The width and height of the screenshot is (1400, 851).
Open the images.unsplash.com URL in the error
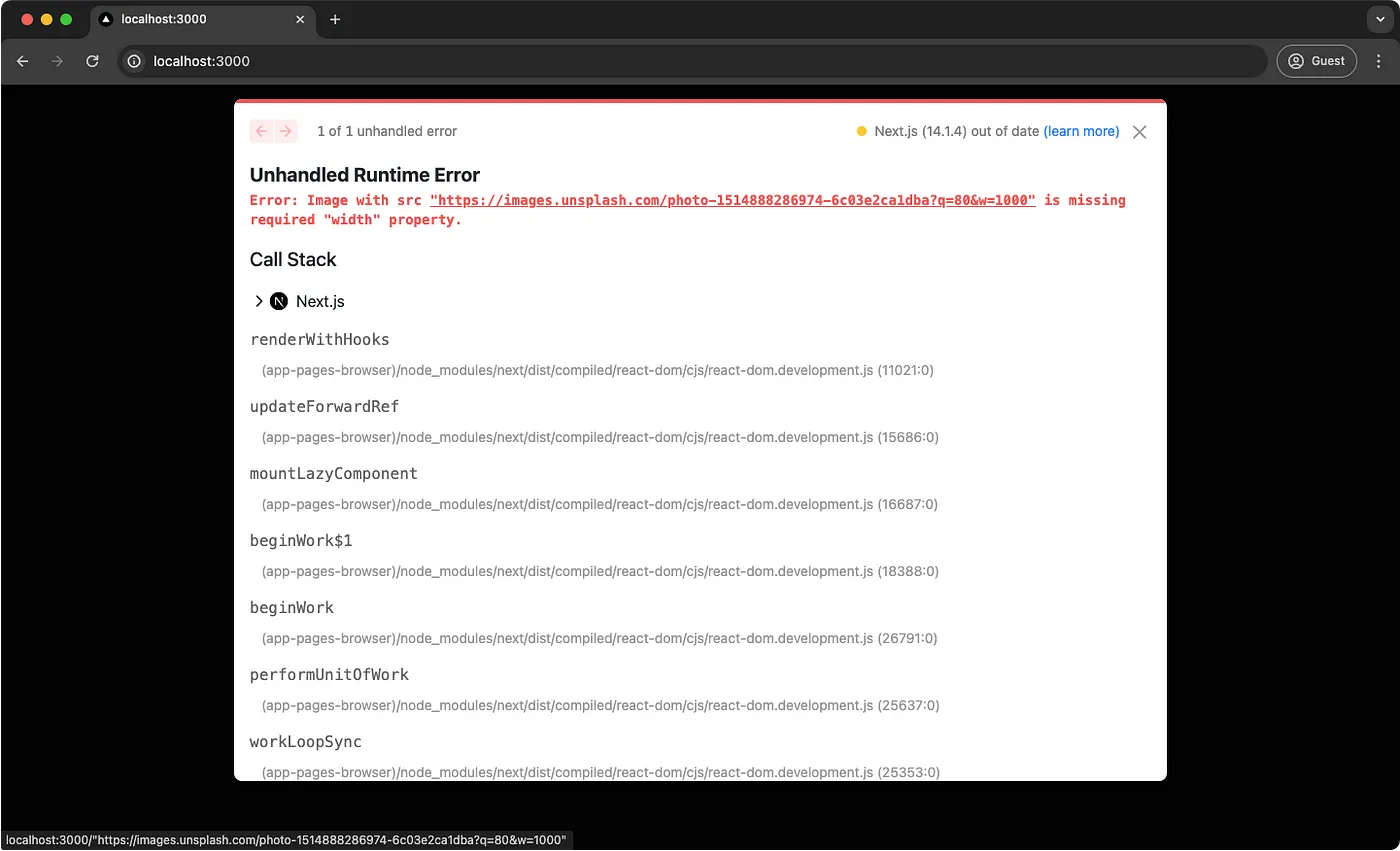(732, 200)
